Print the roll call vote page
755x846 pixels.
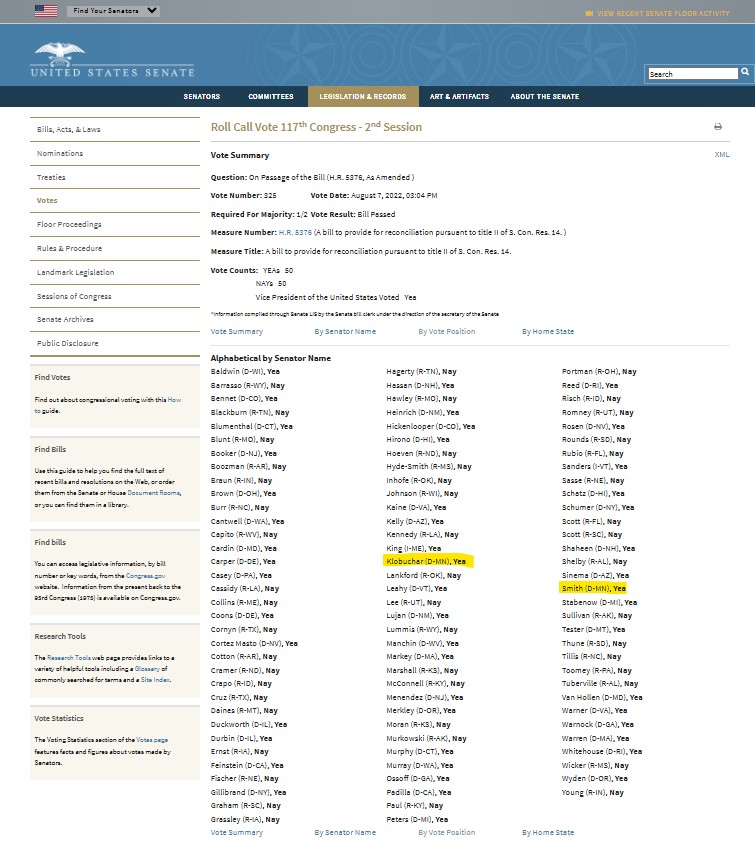[x=717, y=127]
